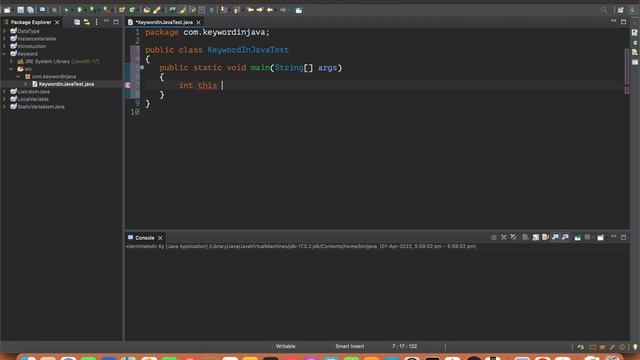Toggle Link with Editor in Package Explorer
This screenshot has width=640, height=360.
point(87,22)
